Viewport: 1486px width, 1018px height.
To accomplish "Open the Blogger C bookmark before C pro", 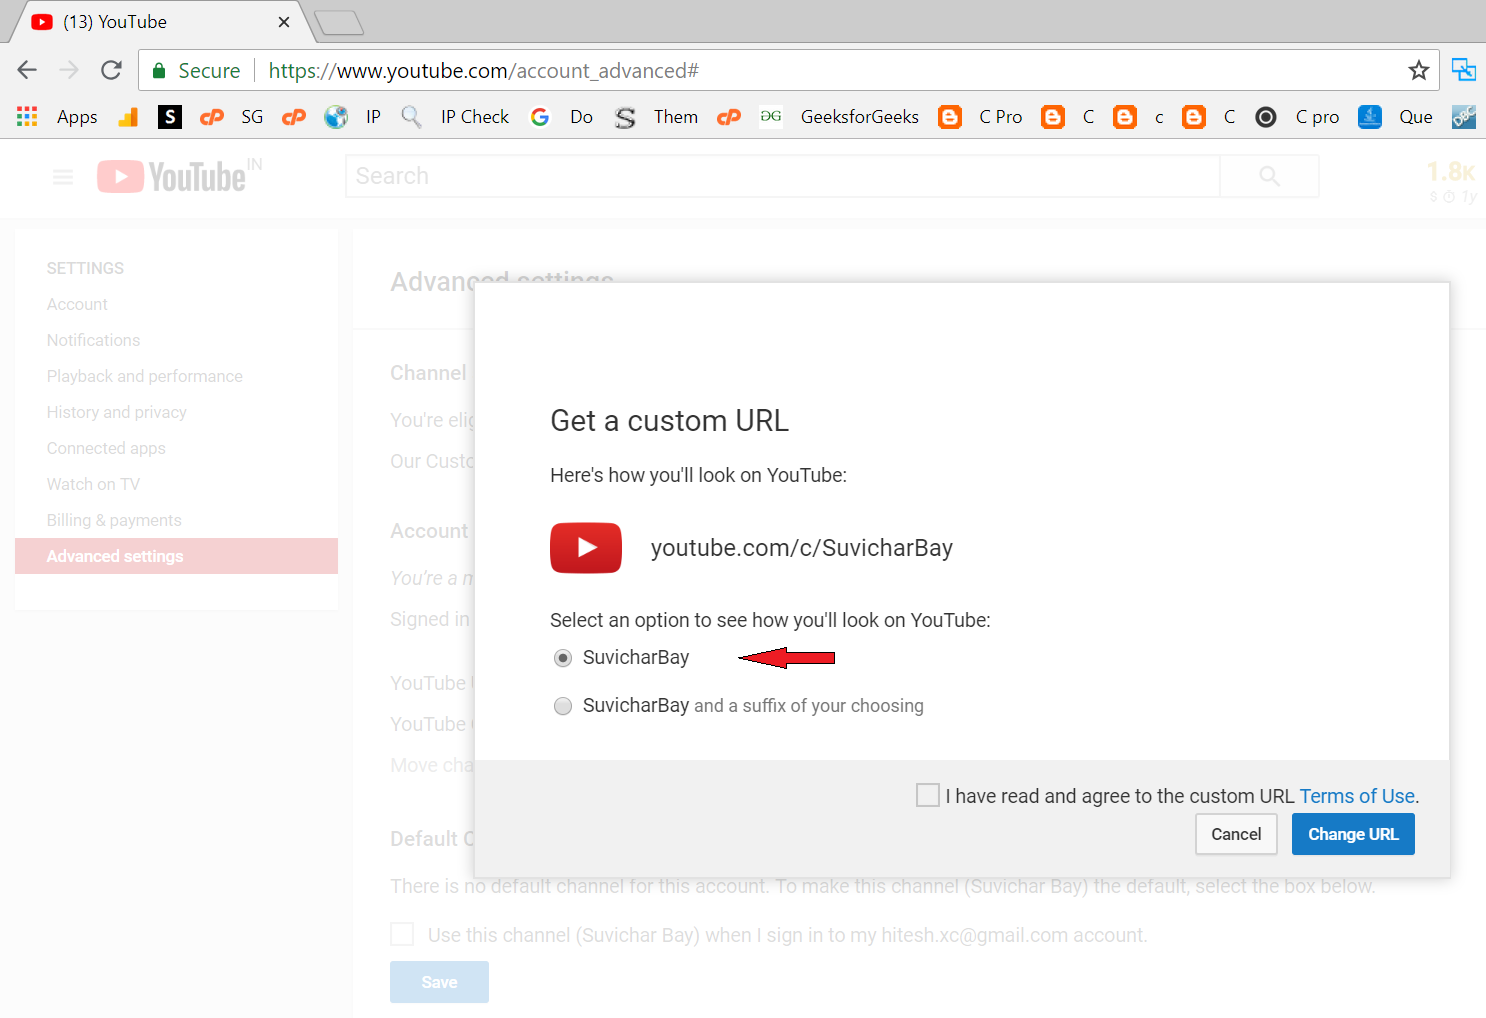I will click(1209, 117).
